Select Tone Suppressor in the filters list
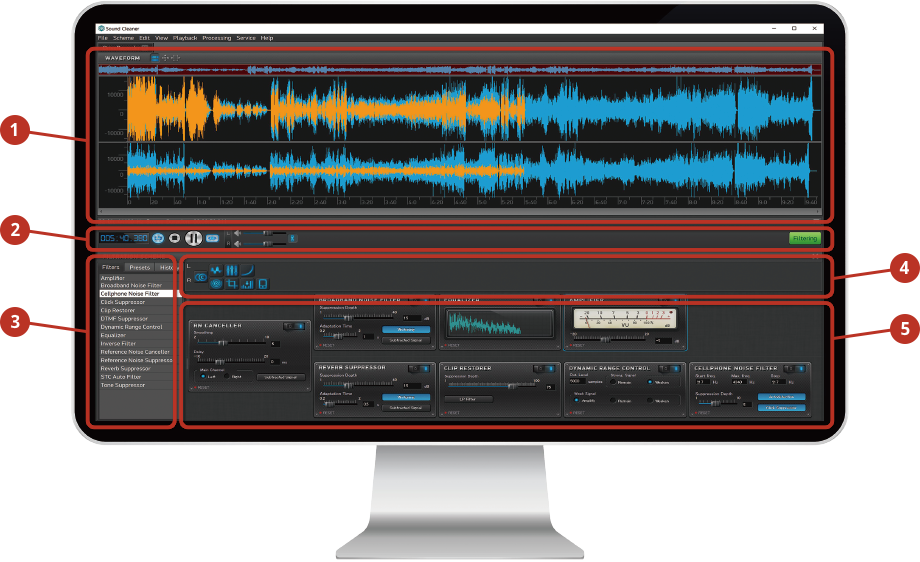 pyautogui.click(x=136, y=385)
